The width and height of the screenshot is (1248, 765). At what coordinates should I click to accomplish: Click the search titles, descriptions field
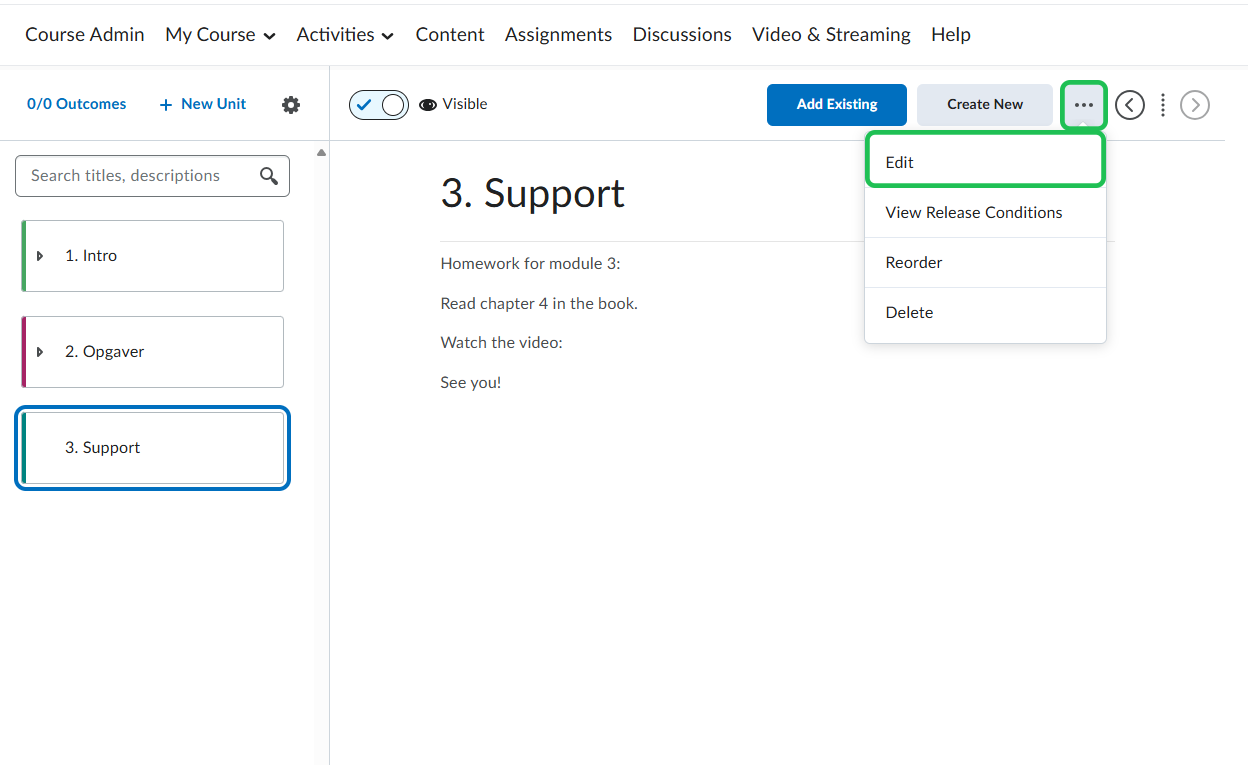coord(135,176)
